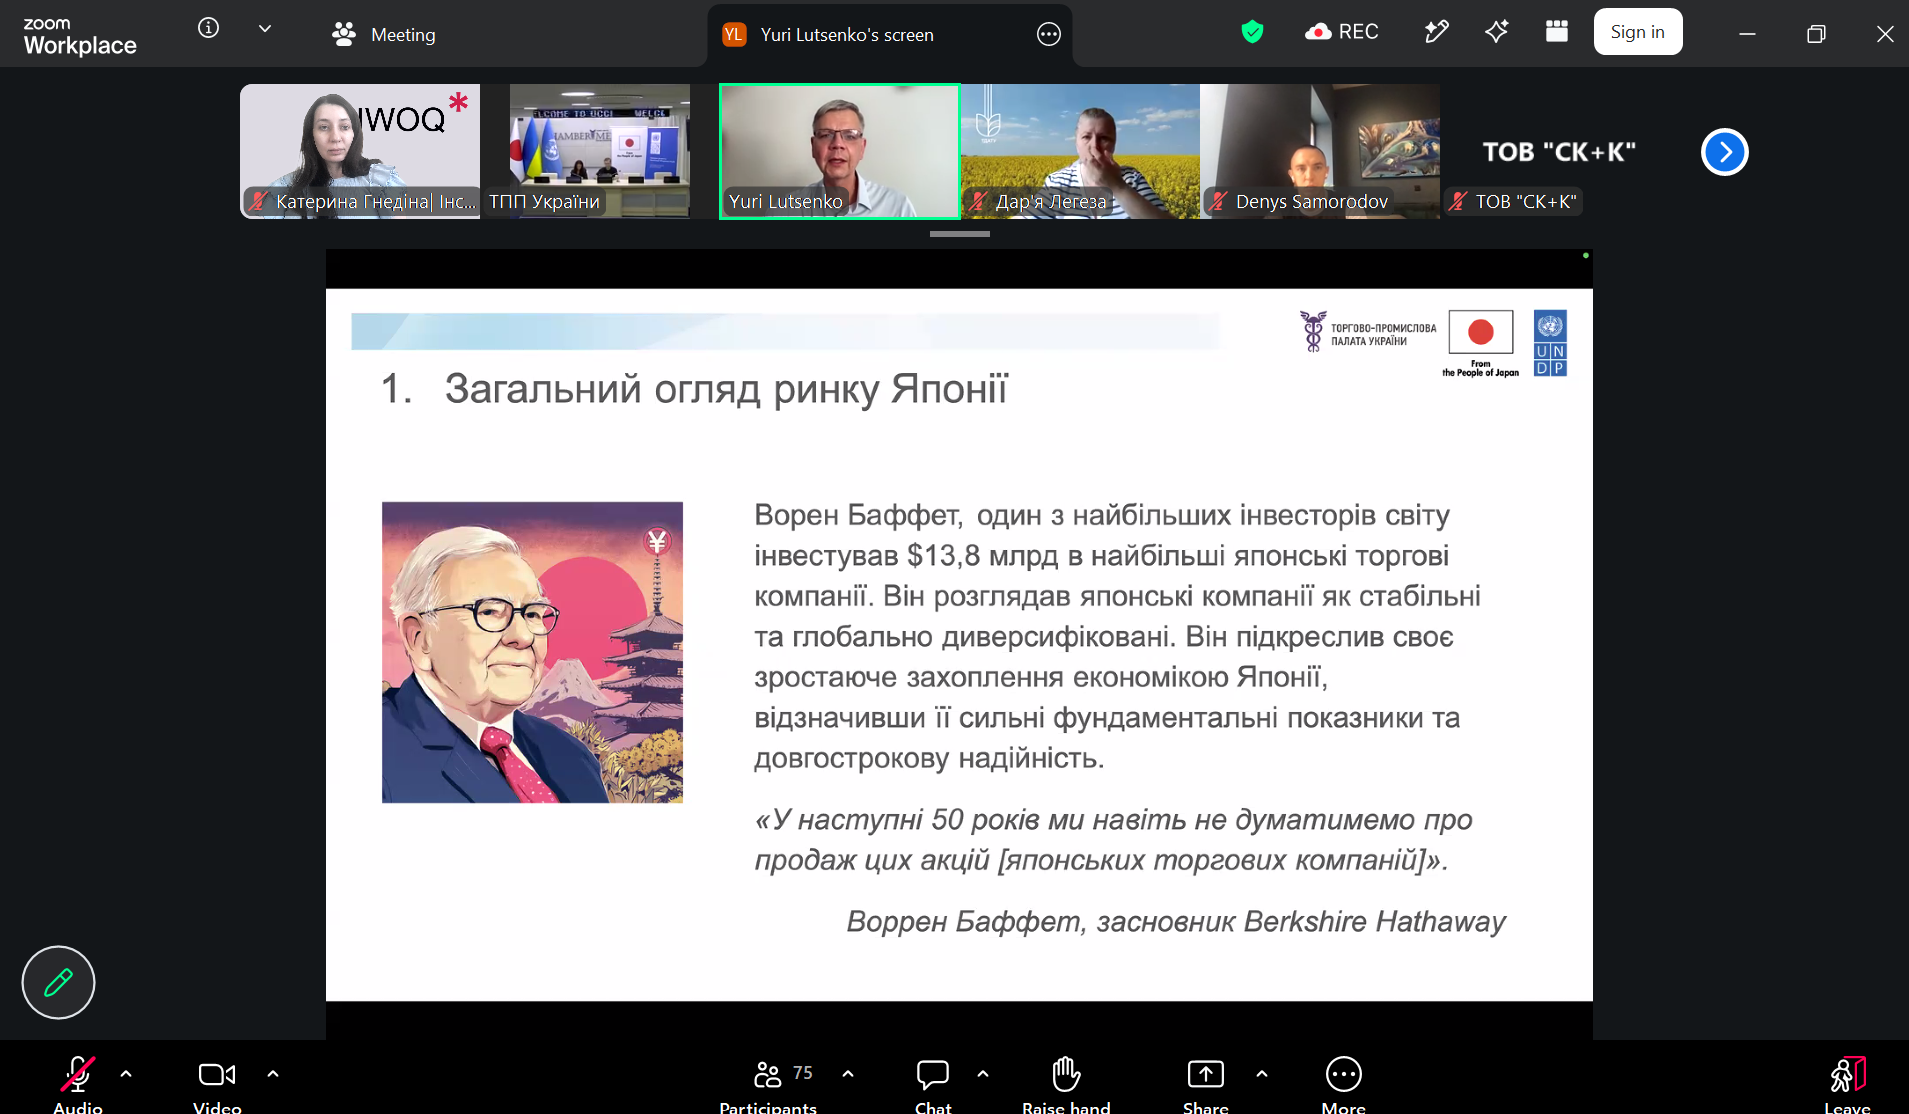This screenshot has height=1114, width=1909.
Task: Open the meeting information icon
Action: [208, 28]
